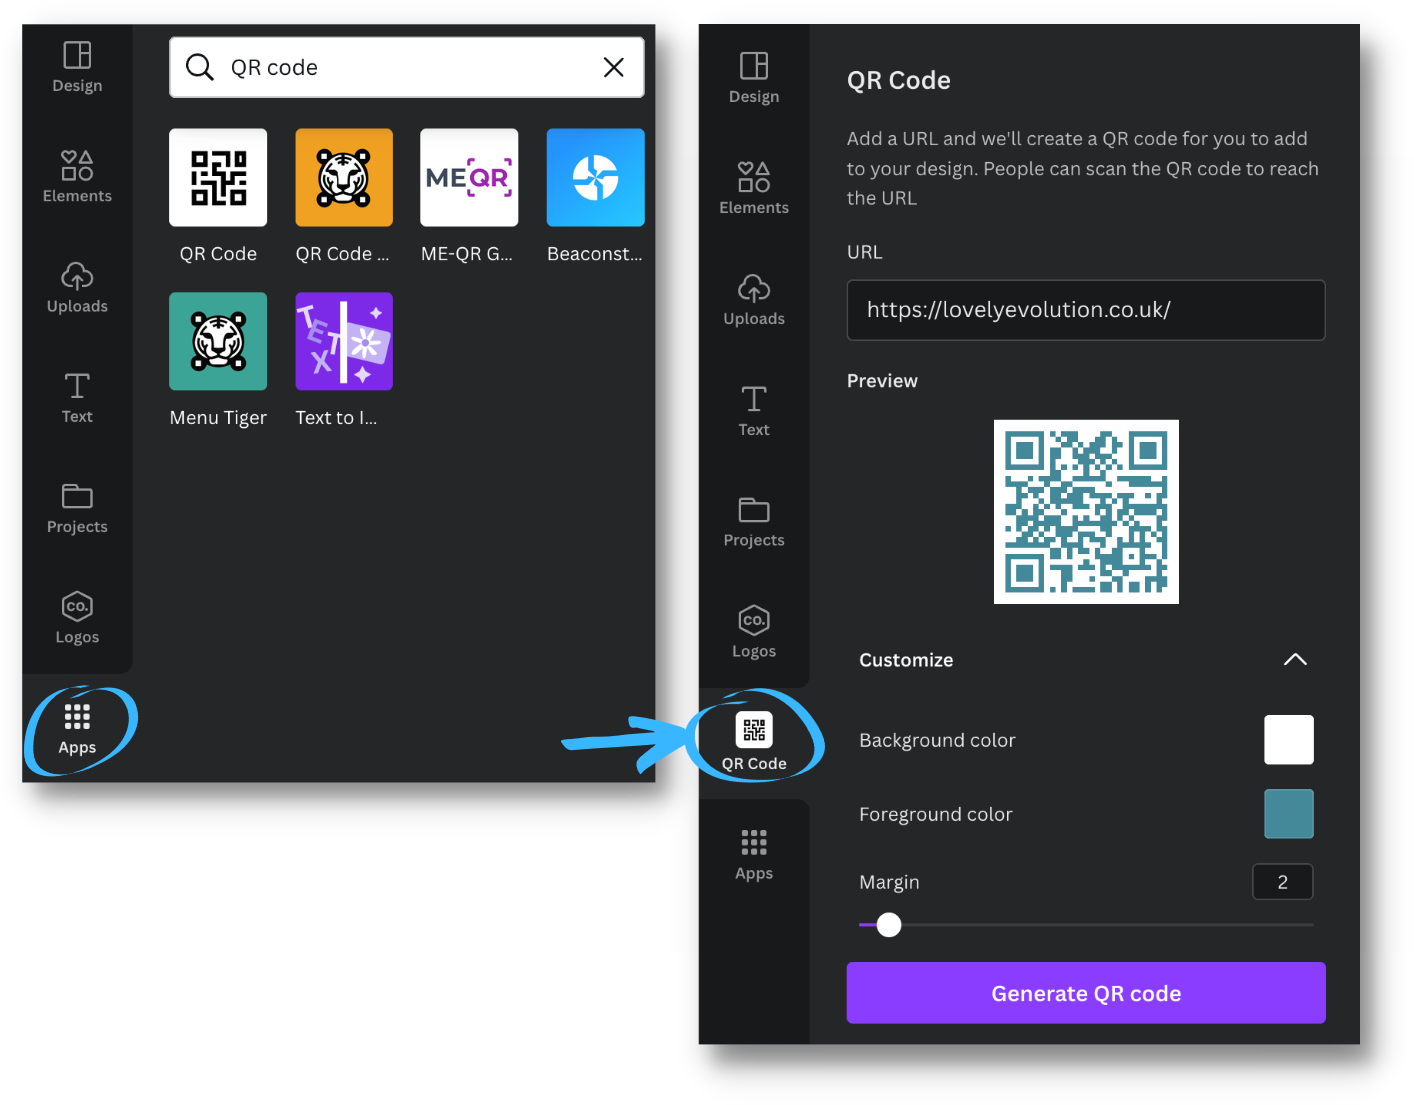The image size is (1414, 1105).
Task: Edit the URL input field
Action: tap(1085, 310)
